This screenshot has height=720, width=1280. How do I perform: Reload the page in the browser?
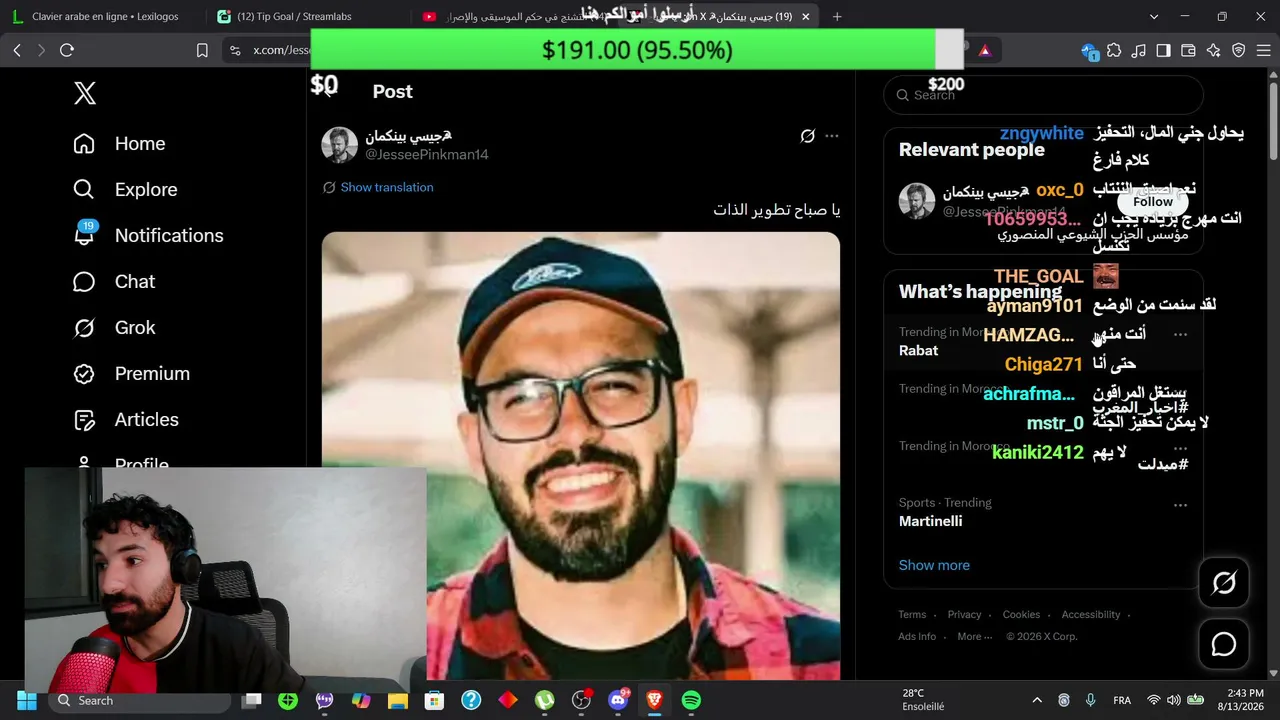tap(67, 50)
